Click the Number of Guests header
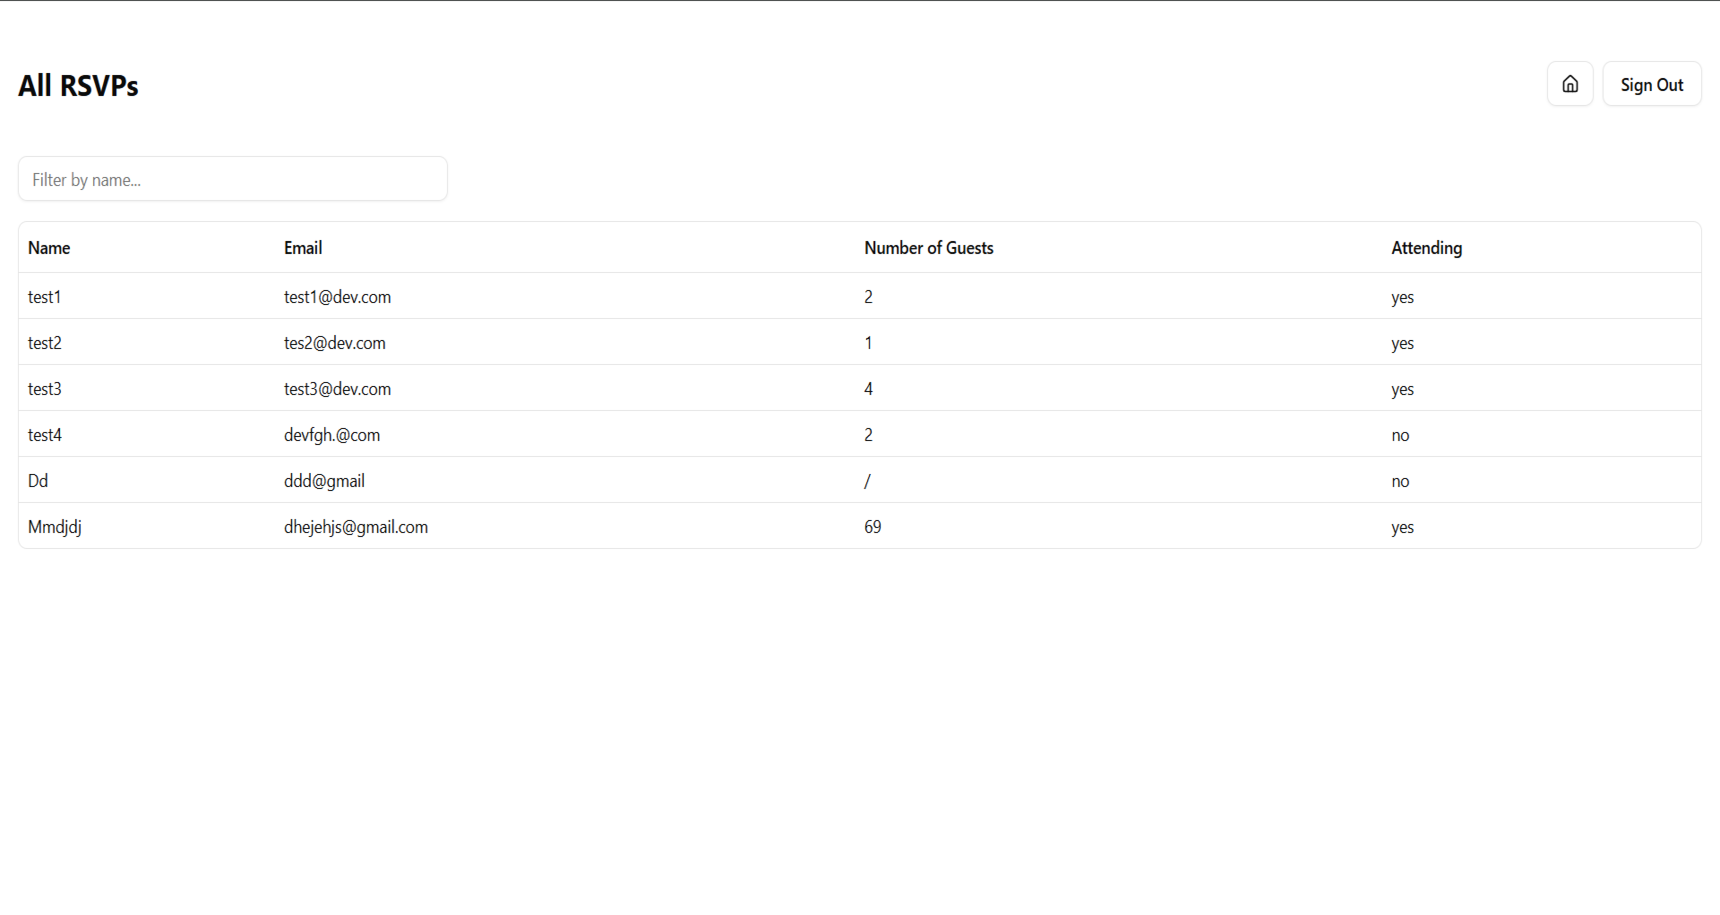Screen dimensions: 1720x915 [x=928, y=248]
